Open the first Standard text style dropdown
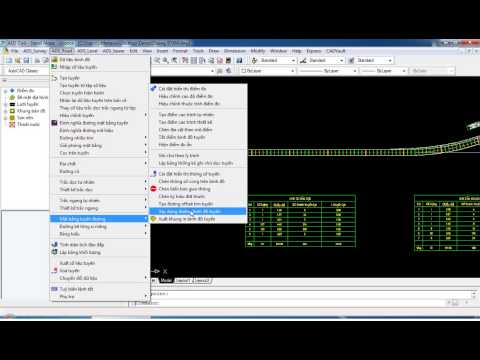This screenshot has height=360, width=480. coord(293,60)
